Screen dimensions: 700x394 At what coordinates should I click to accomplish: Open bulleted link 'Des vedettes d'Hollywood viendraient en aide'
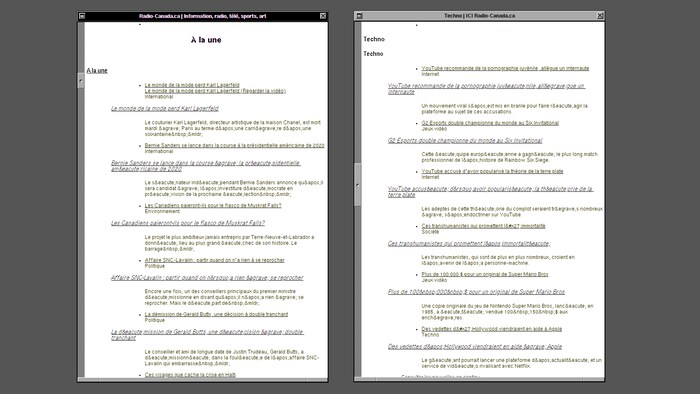492,329
